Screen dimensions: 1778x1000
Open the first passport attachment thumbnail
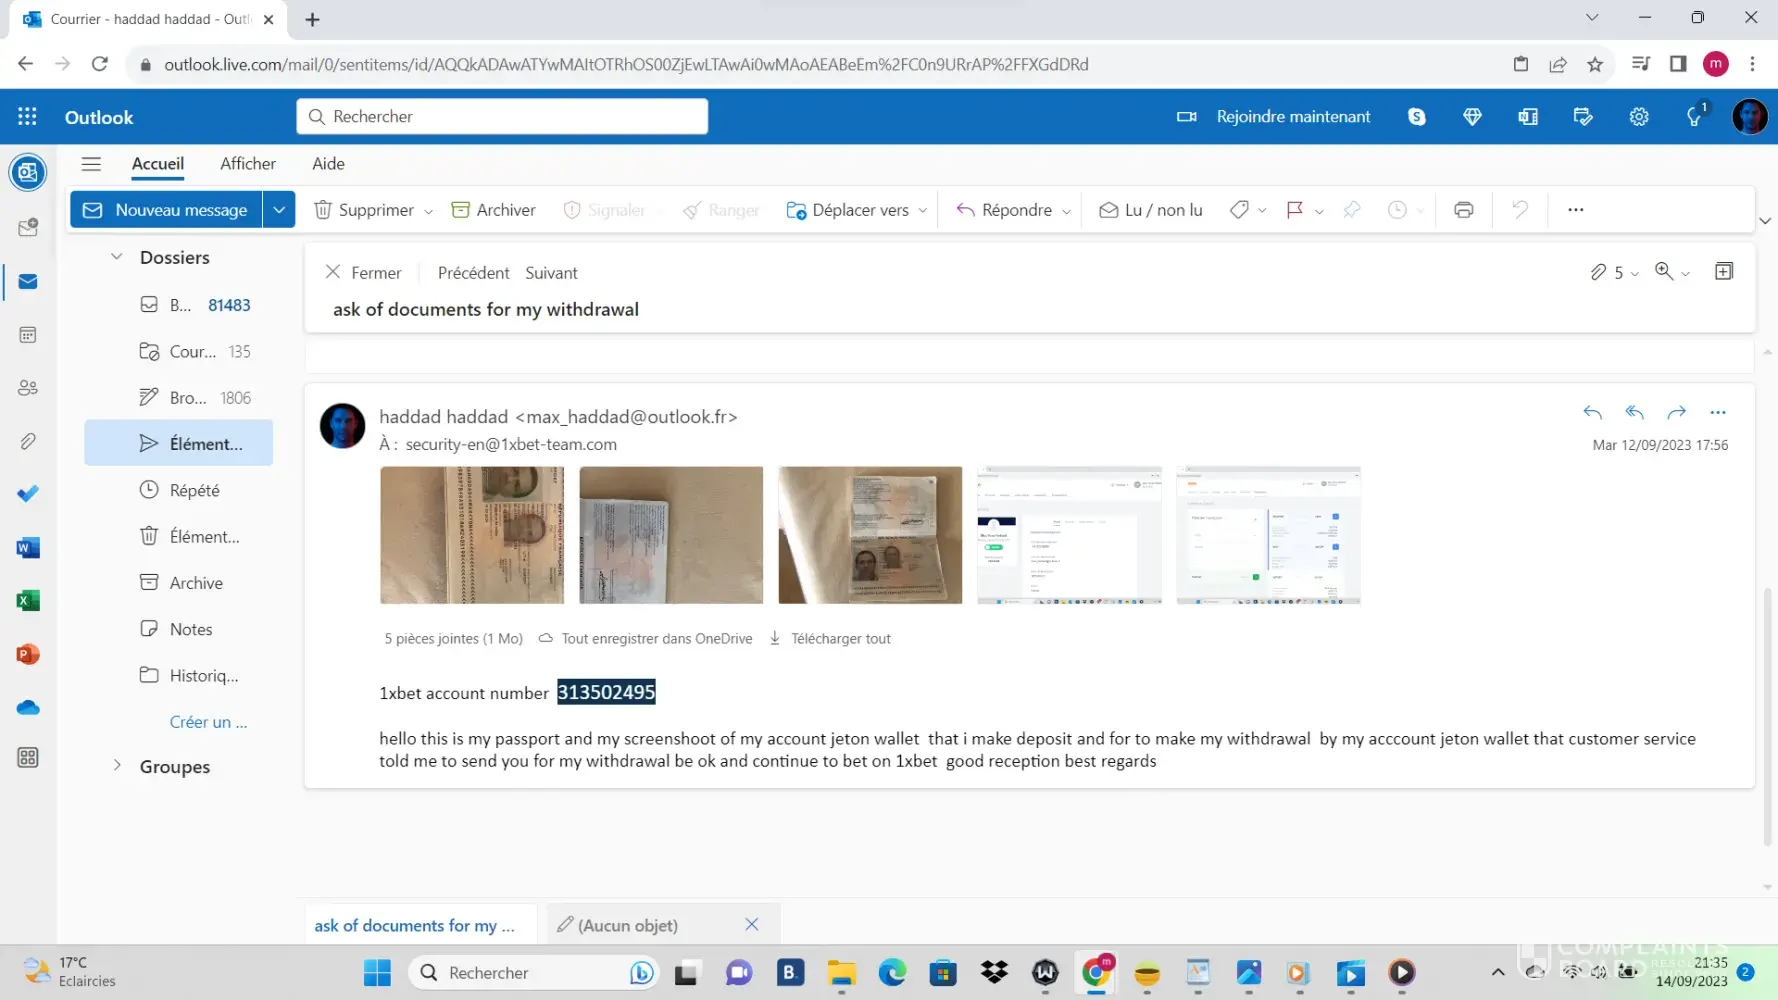click(471, 535)
